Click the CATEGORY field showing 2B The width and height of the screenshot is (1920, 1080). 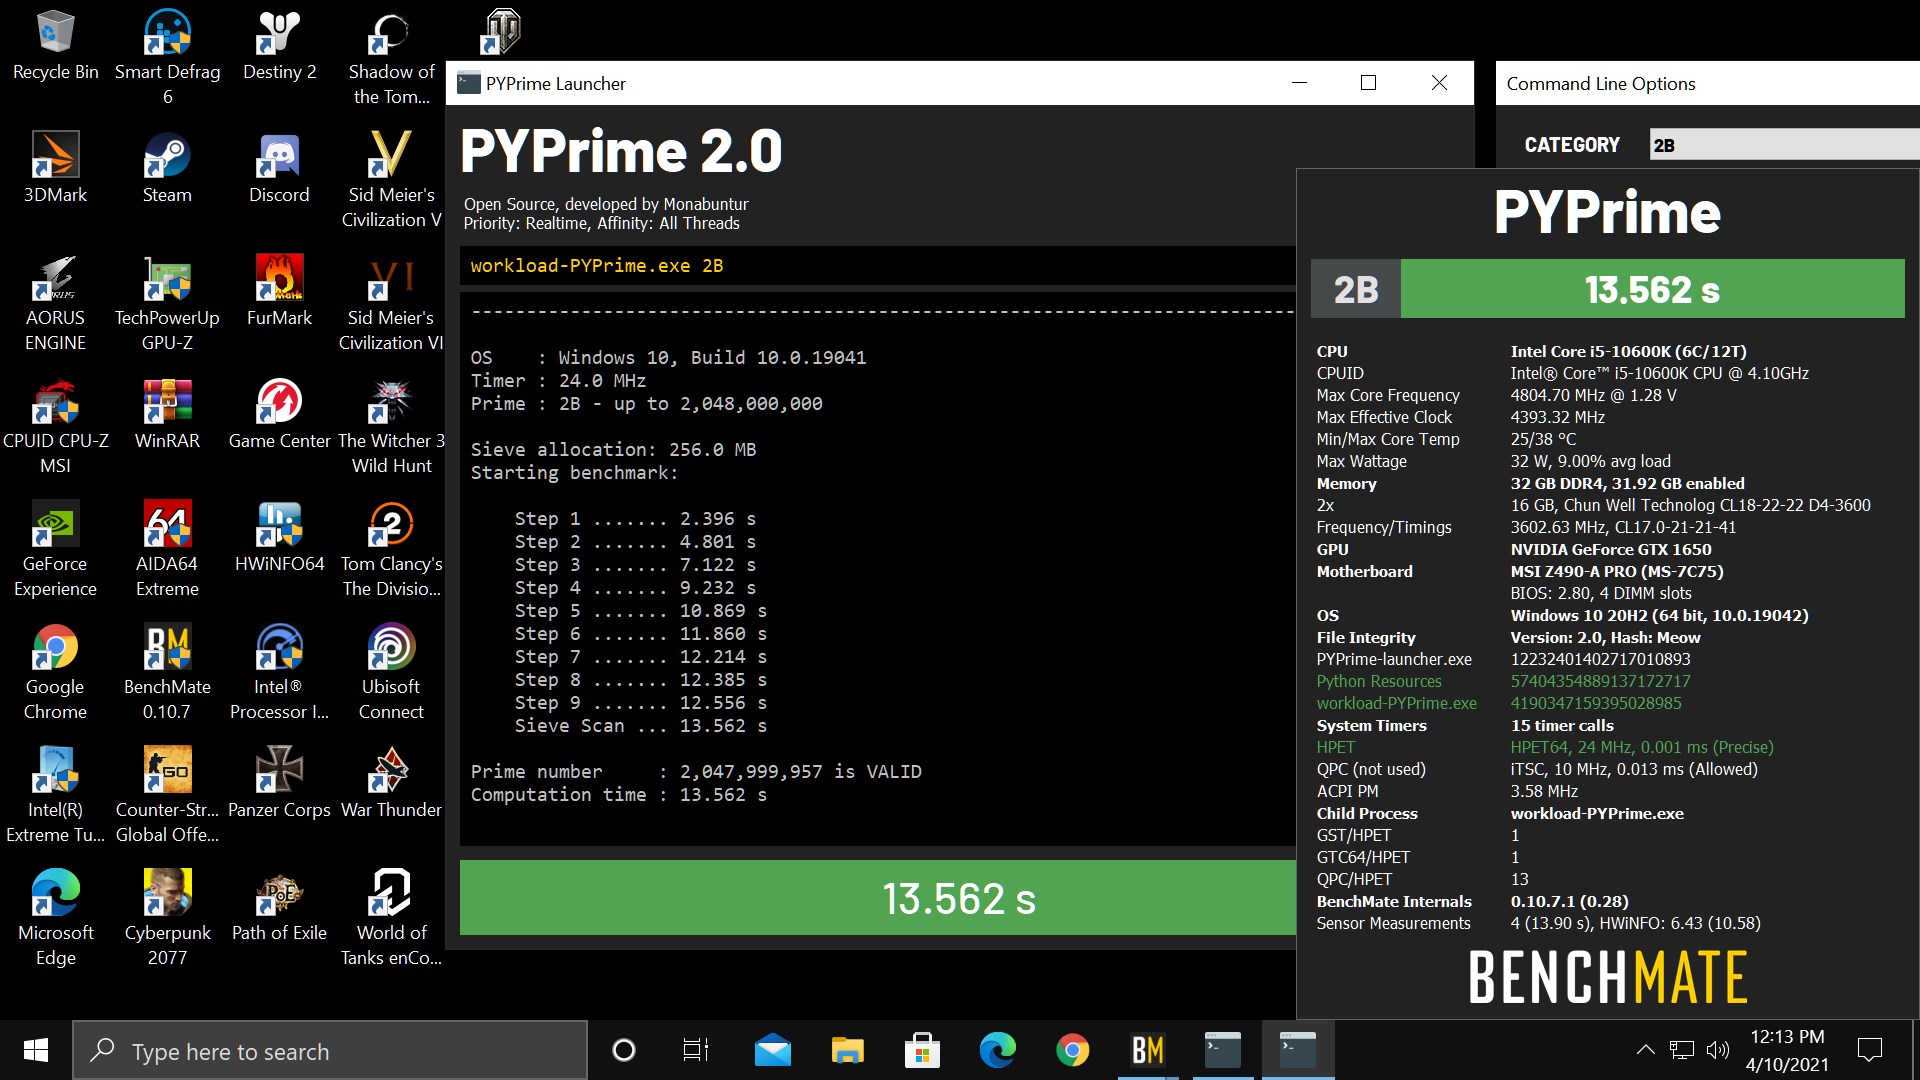click(x=1784, y=144)
